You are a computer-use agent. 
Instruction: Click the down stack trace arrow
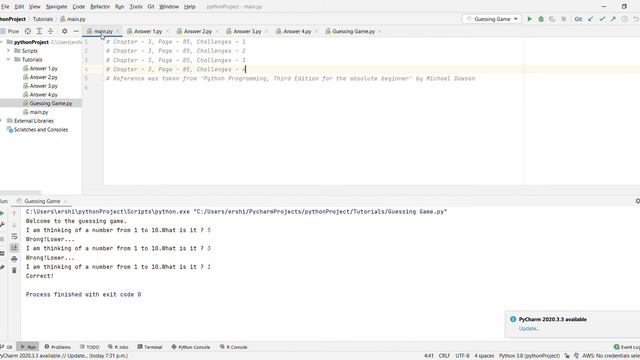point(14,225)
